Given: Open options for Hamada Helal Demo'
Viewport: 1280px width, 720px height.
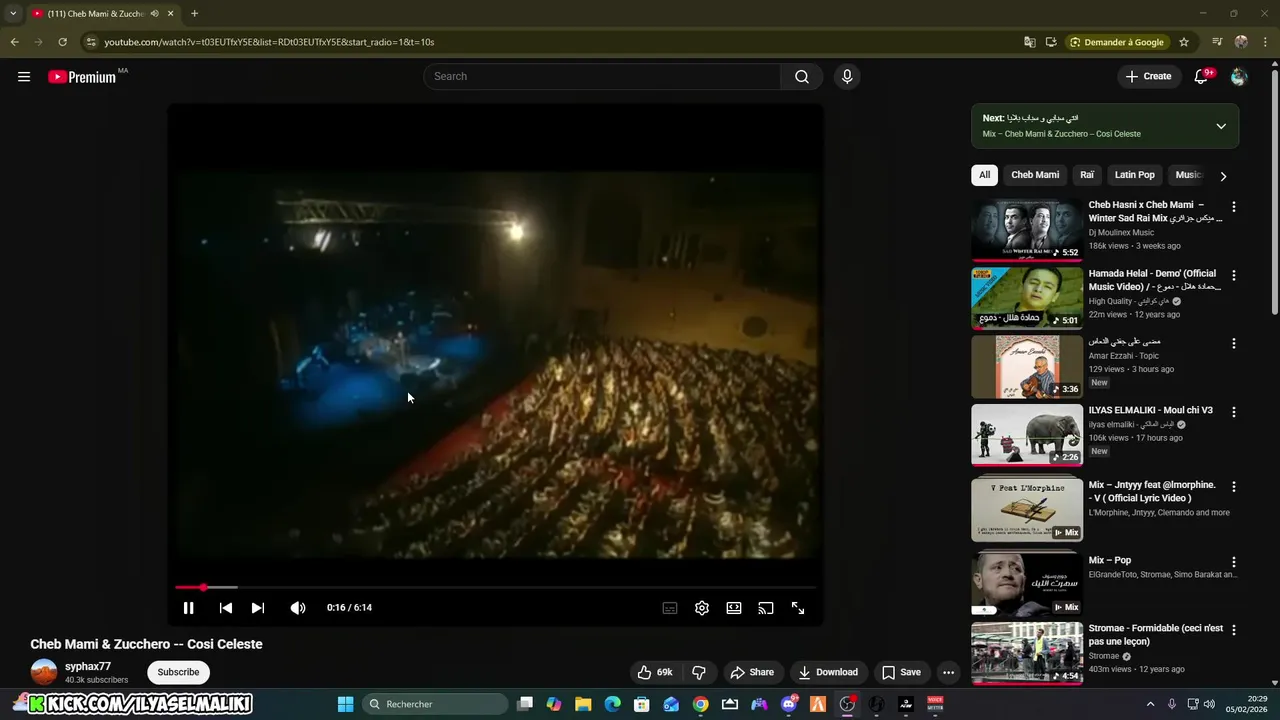Looking at the screenshot, I should point(1233,275).
